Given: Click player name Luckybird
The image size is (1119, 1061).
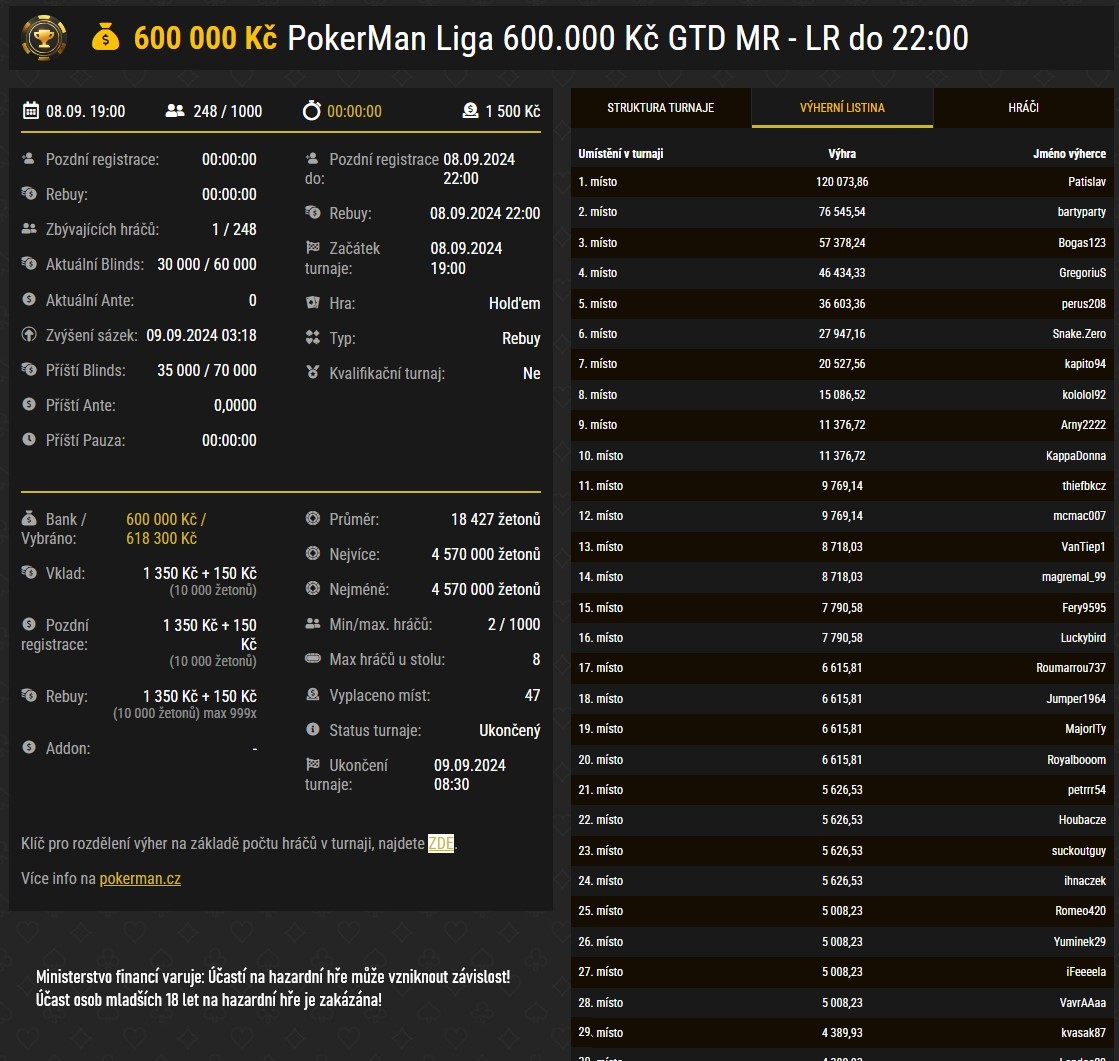Looking at the screenshot, I should (x=1083, y=638).
